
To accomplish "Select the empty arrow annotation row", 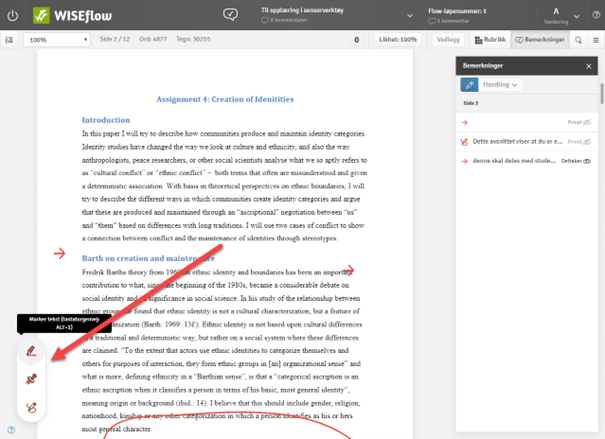I will [x=527, y=122].
